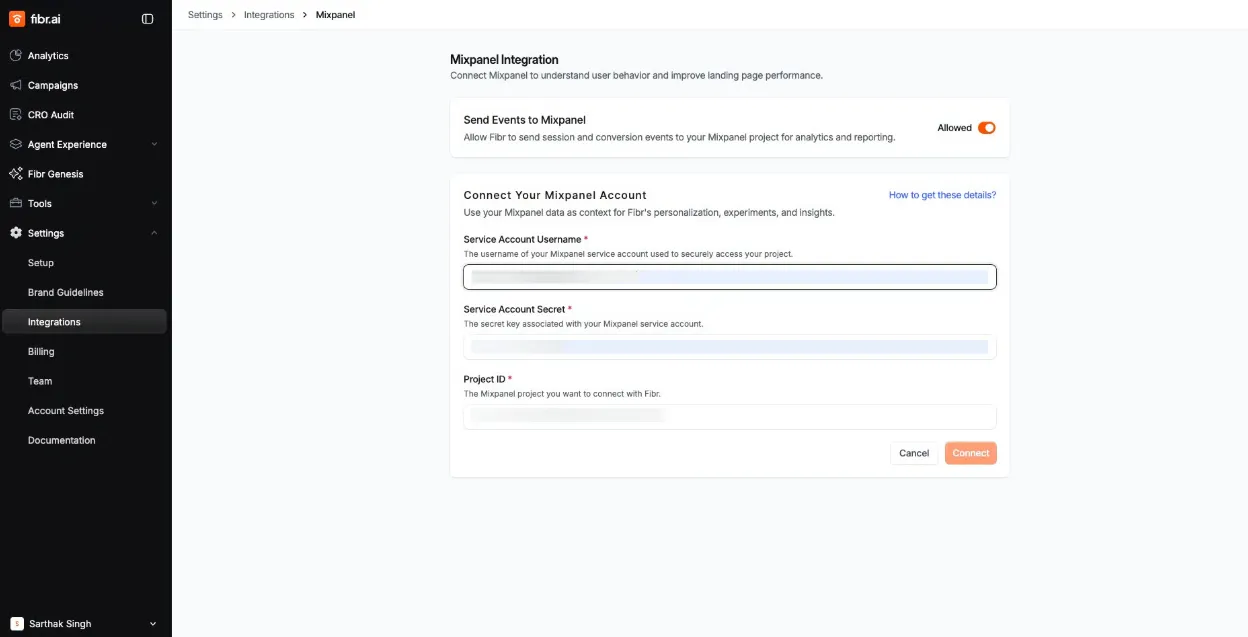Open Analytics via its sidebar icon
The width and height of the screenshot is (1248, 637).
pos(16,56)
